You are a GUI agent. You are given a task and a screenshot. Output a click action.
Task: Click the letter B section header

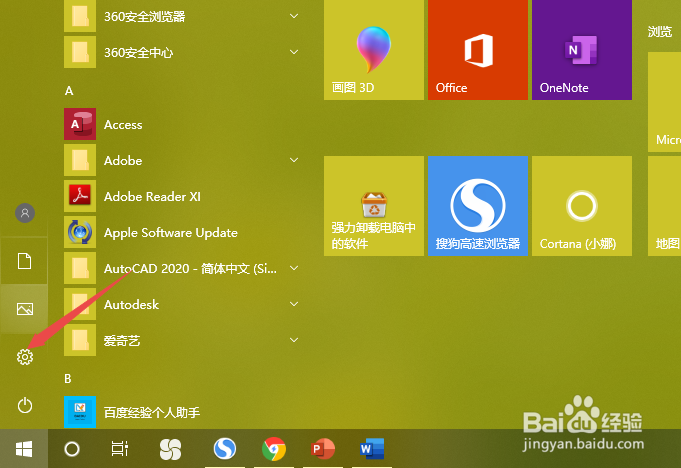click(x=68, y=379)
